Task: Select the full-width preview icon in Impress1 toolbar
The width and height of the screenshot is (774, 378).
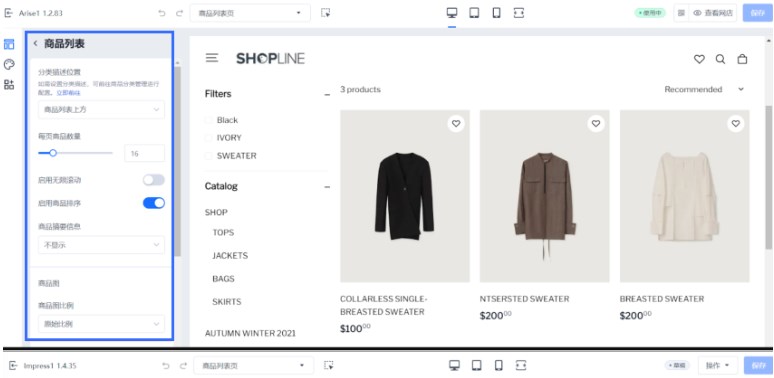Action: [x=520, y=365]
